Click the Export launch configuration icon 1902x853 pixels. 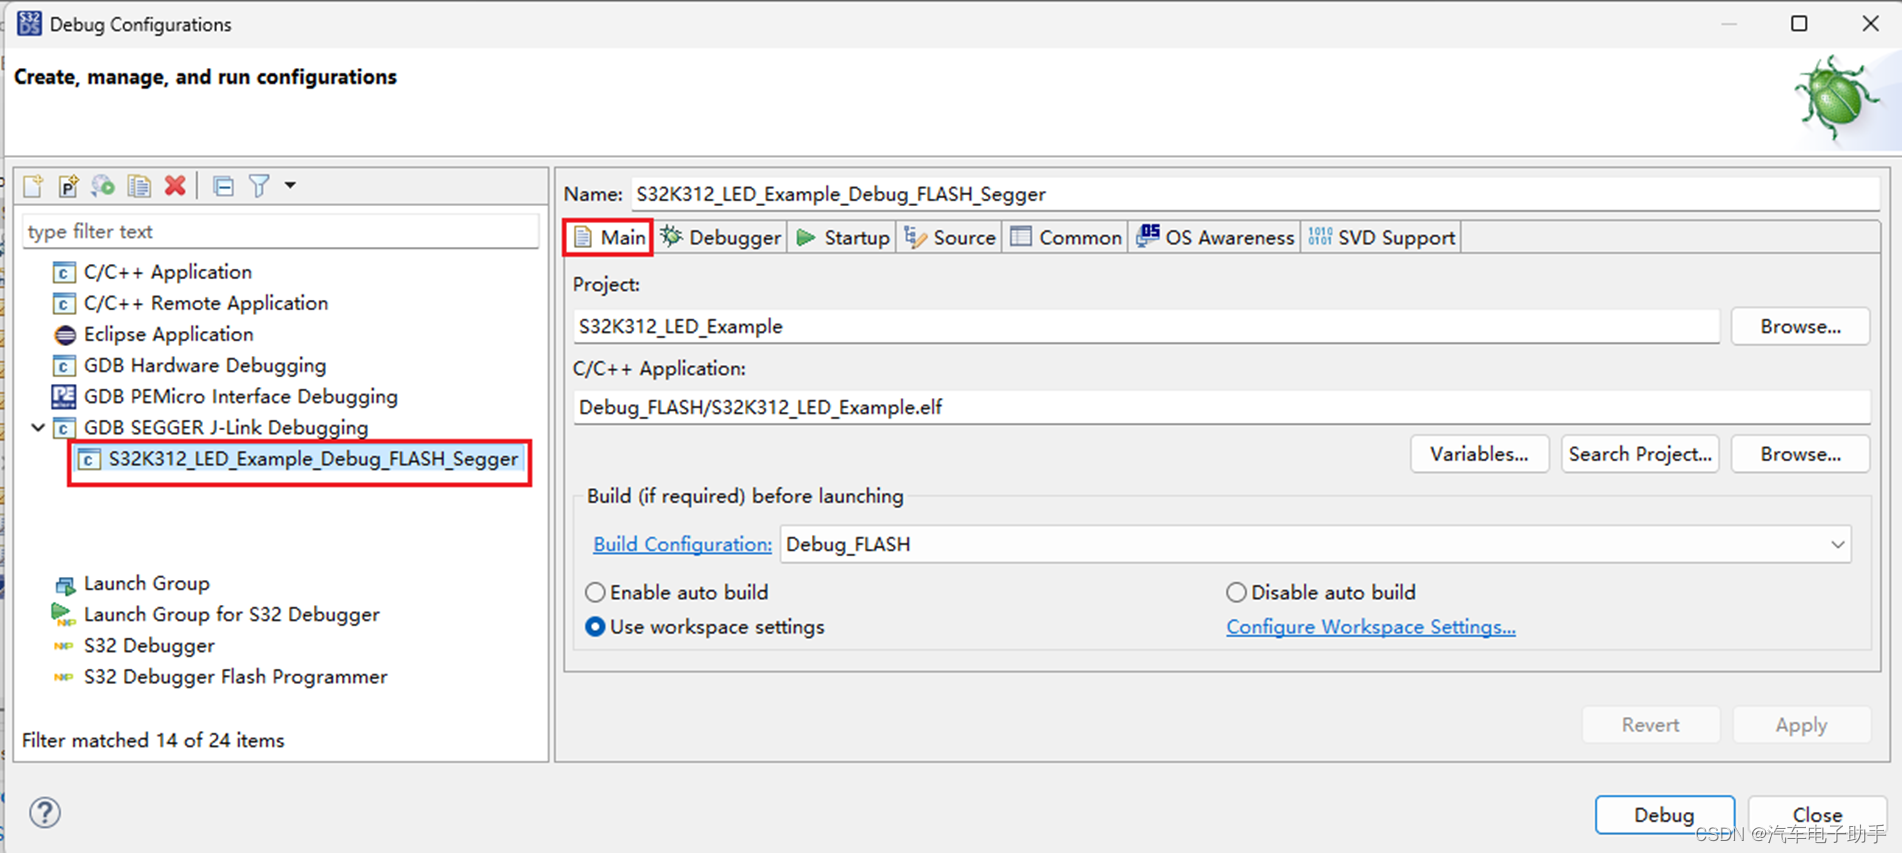[x=103, y=186]
